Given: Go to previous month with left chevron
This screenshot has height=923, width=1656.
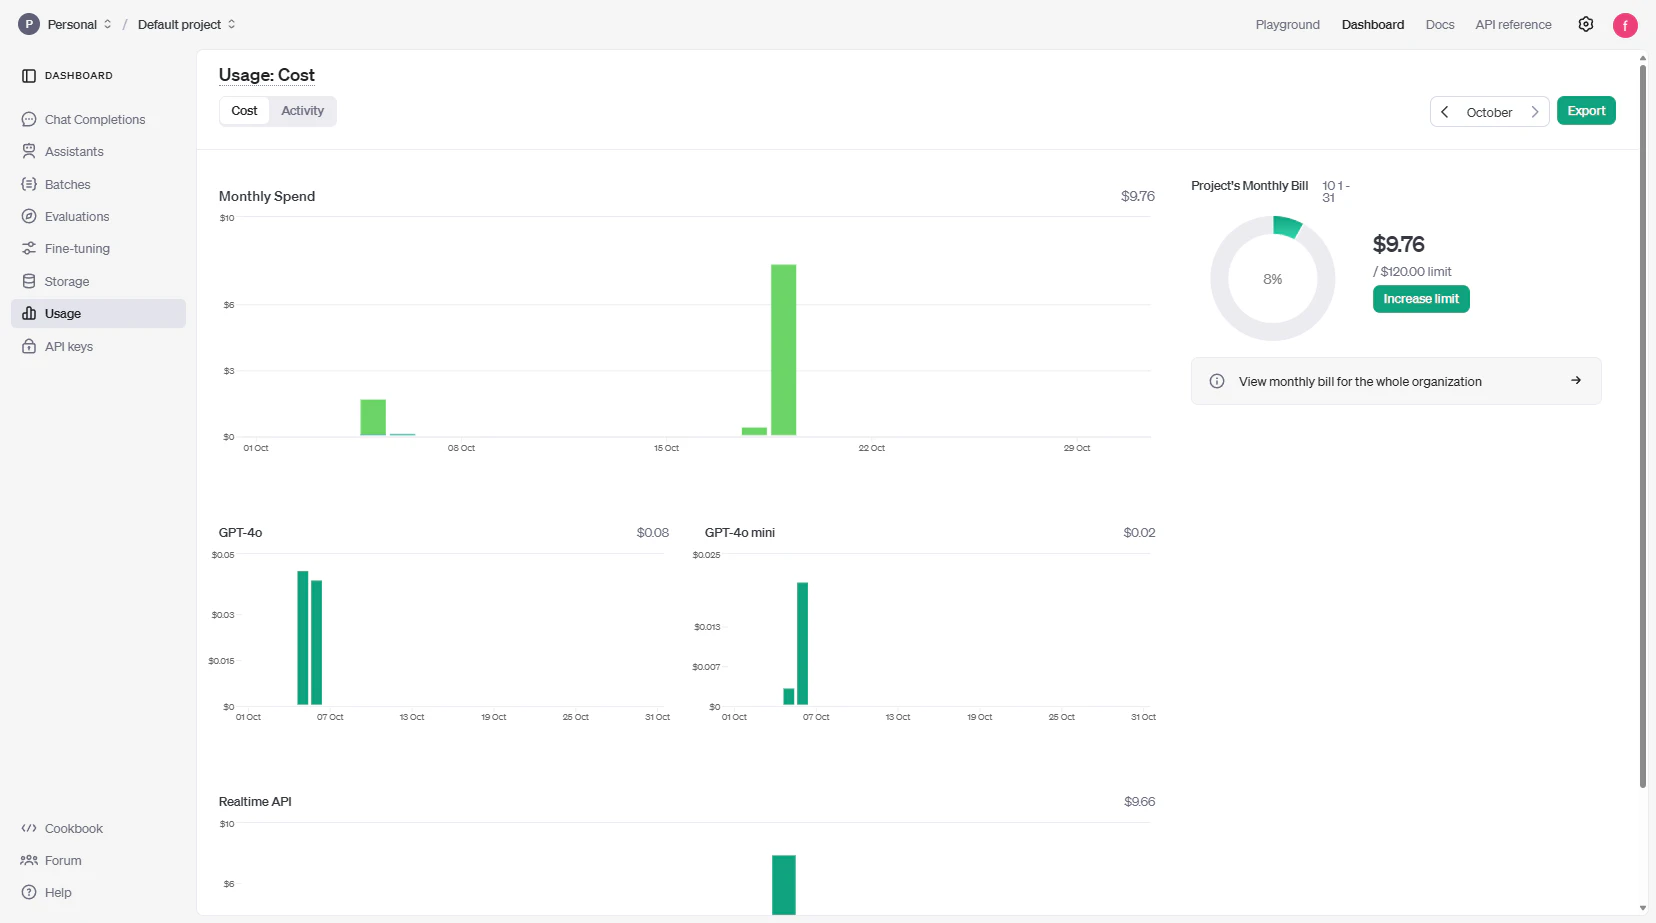Looking at the screenshot, I should coord(1444,112).
